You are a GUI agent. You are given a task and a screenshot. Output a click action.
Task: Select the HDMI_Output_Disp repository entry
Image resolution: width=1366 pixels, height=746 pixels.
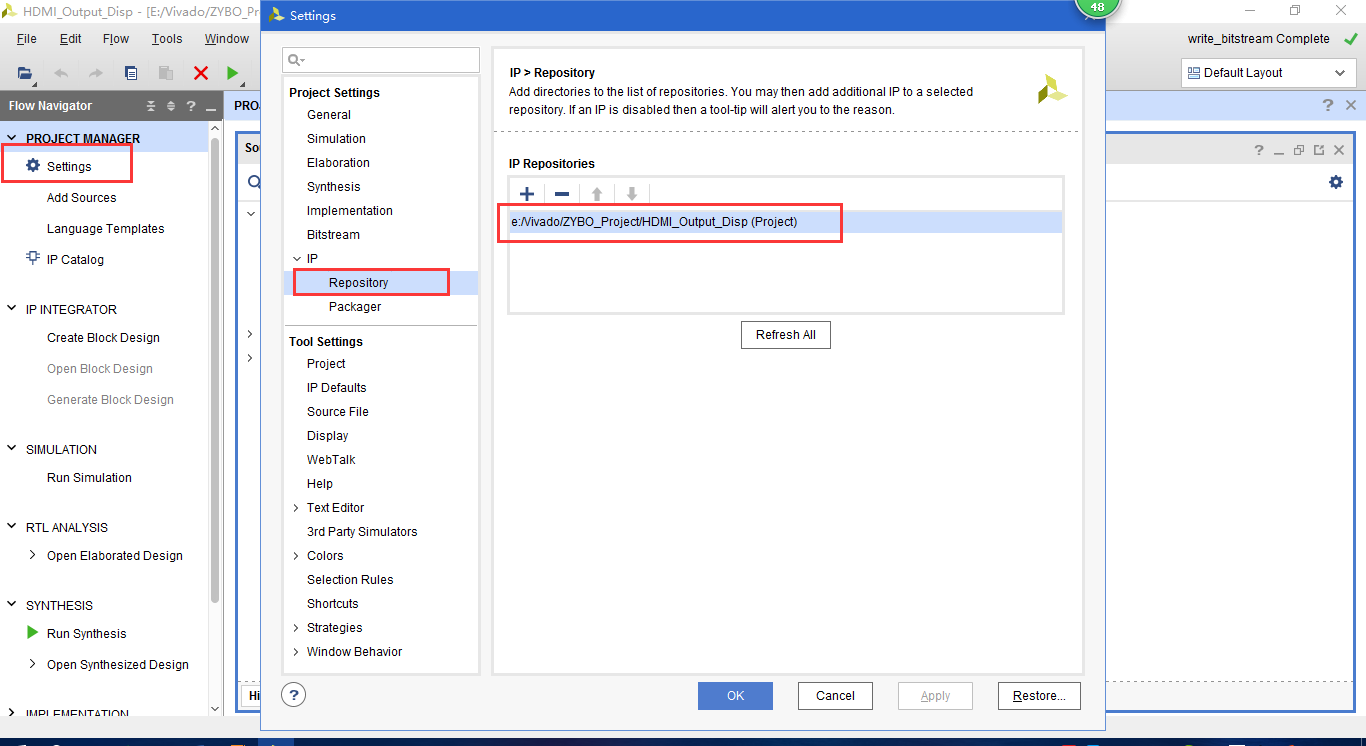[x=785, y=222]
